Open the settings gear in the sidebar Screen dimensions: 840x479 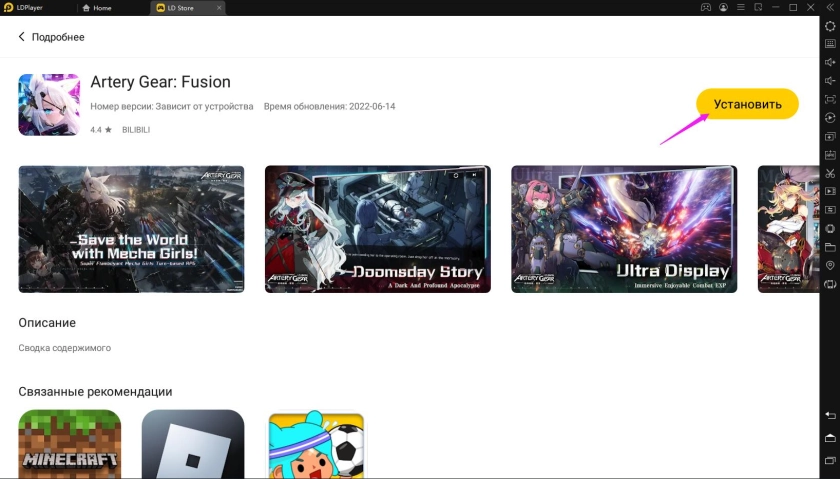point(830,26)
